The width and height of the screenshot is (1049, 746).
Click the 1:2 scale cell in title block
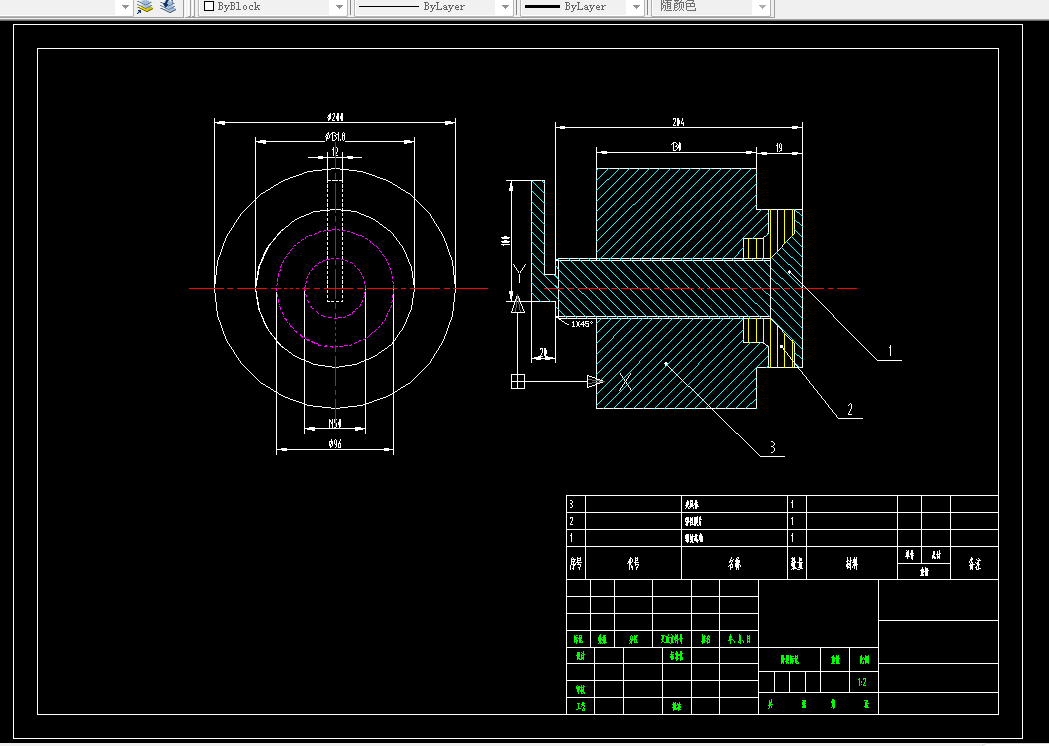(x=862, y=682)
